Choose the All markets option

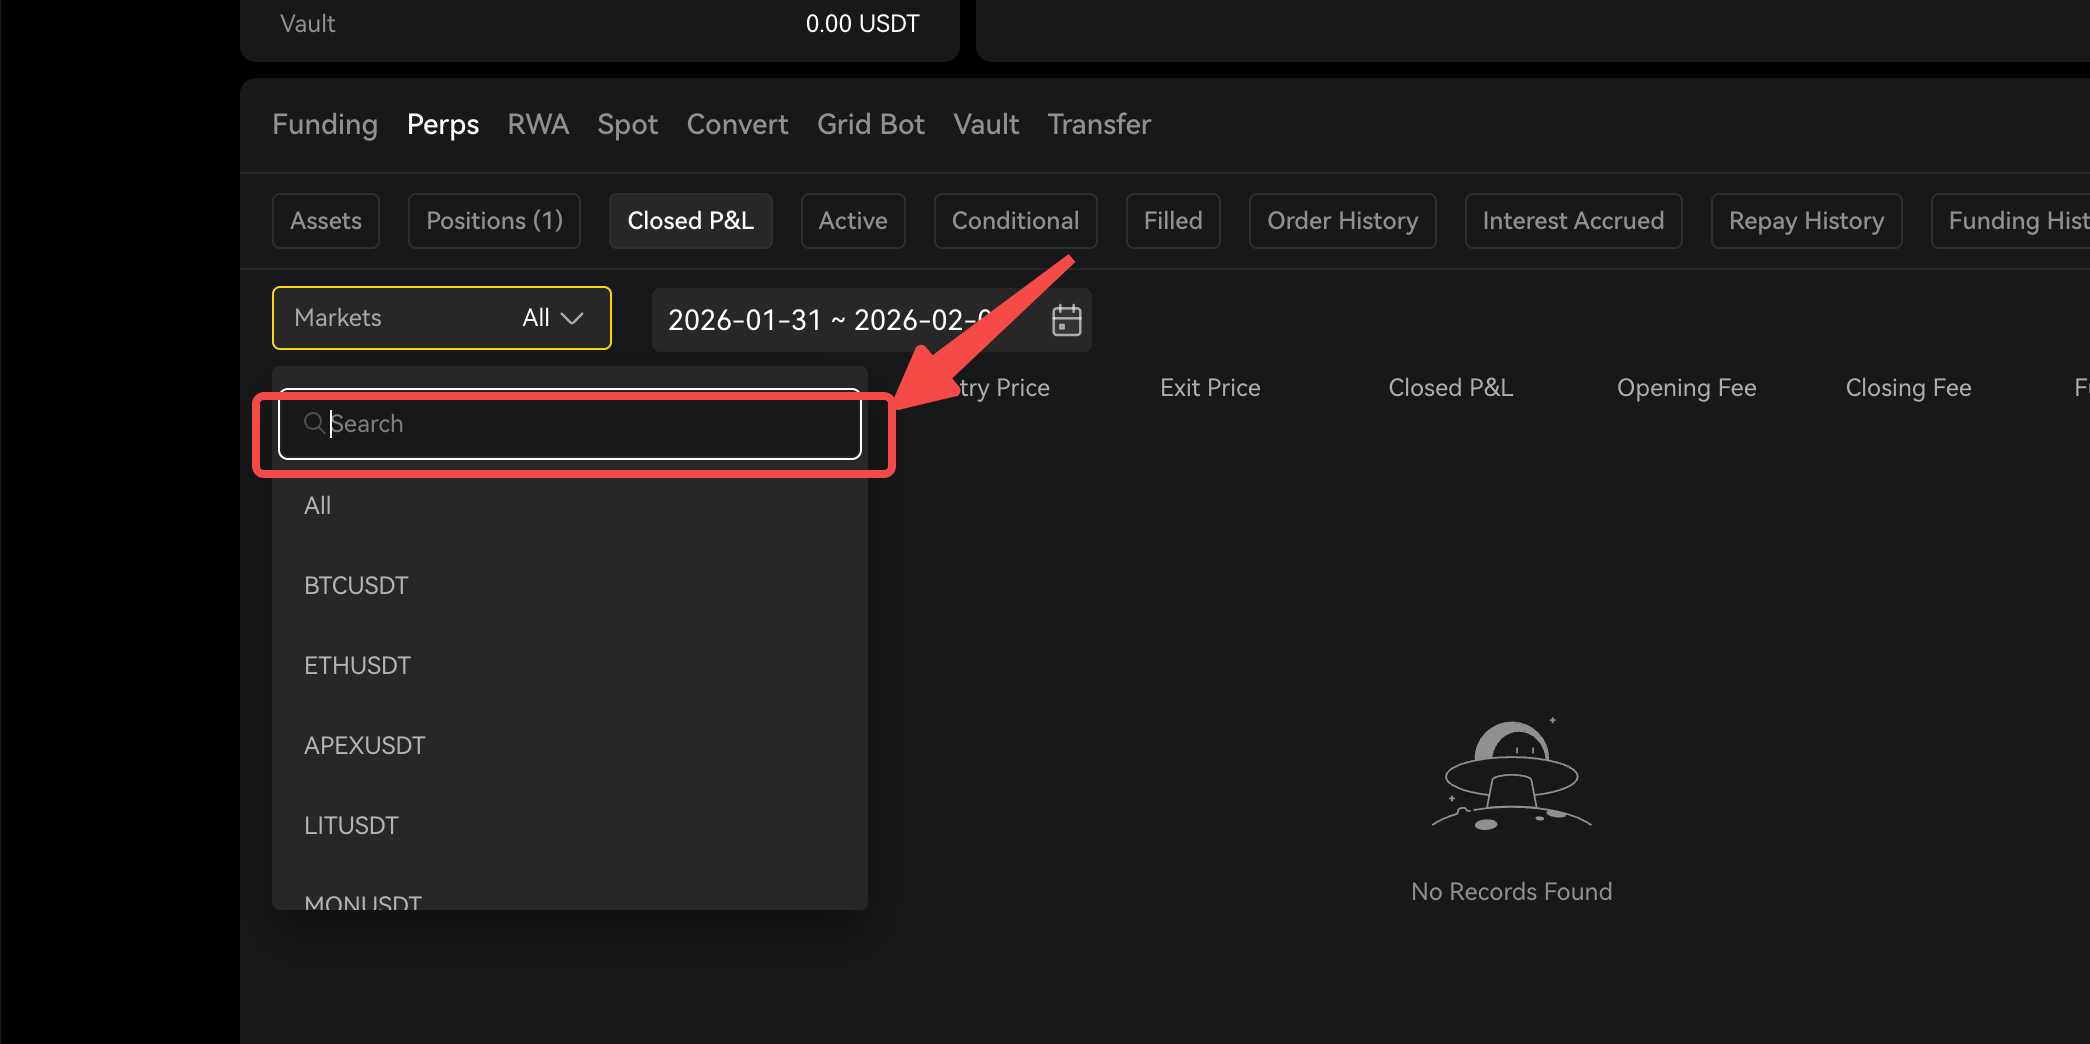pyautogui.click(x=317, y=505)
